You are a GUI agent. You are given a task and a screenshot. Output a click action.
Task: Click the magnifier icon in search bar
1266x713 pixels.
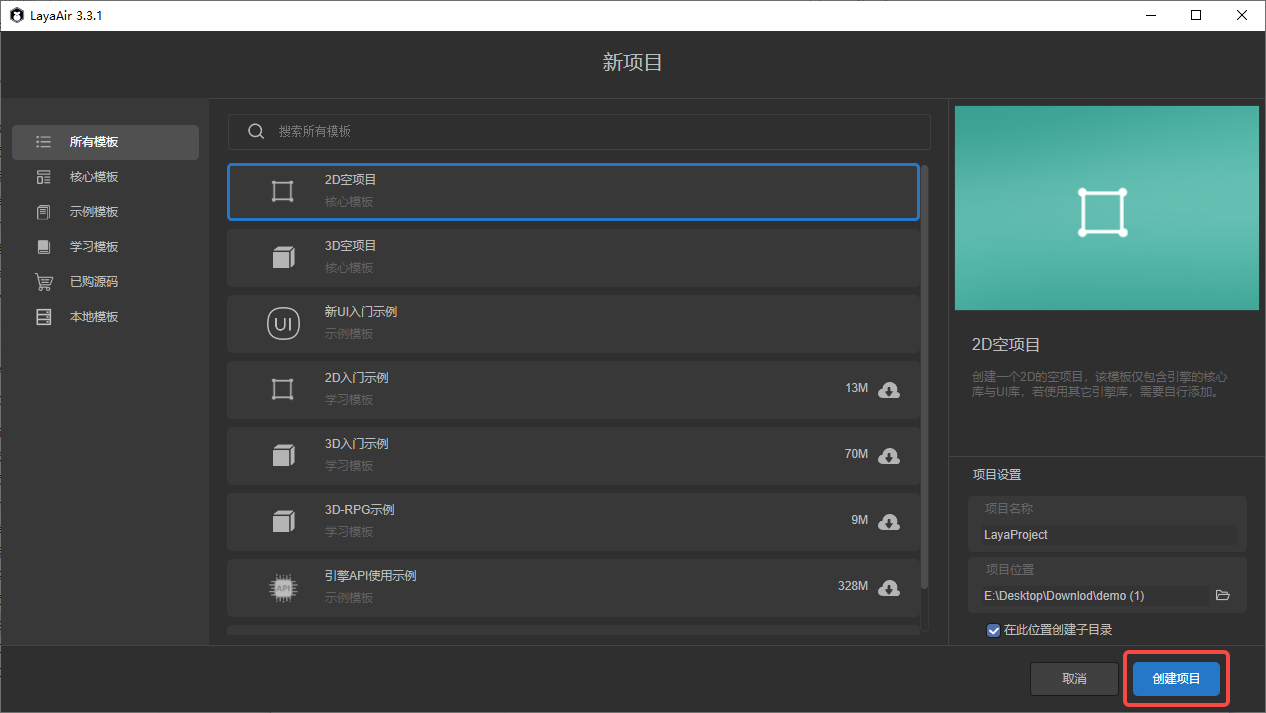256,131
